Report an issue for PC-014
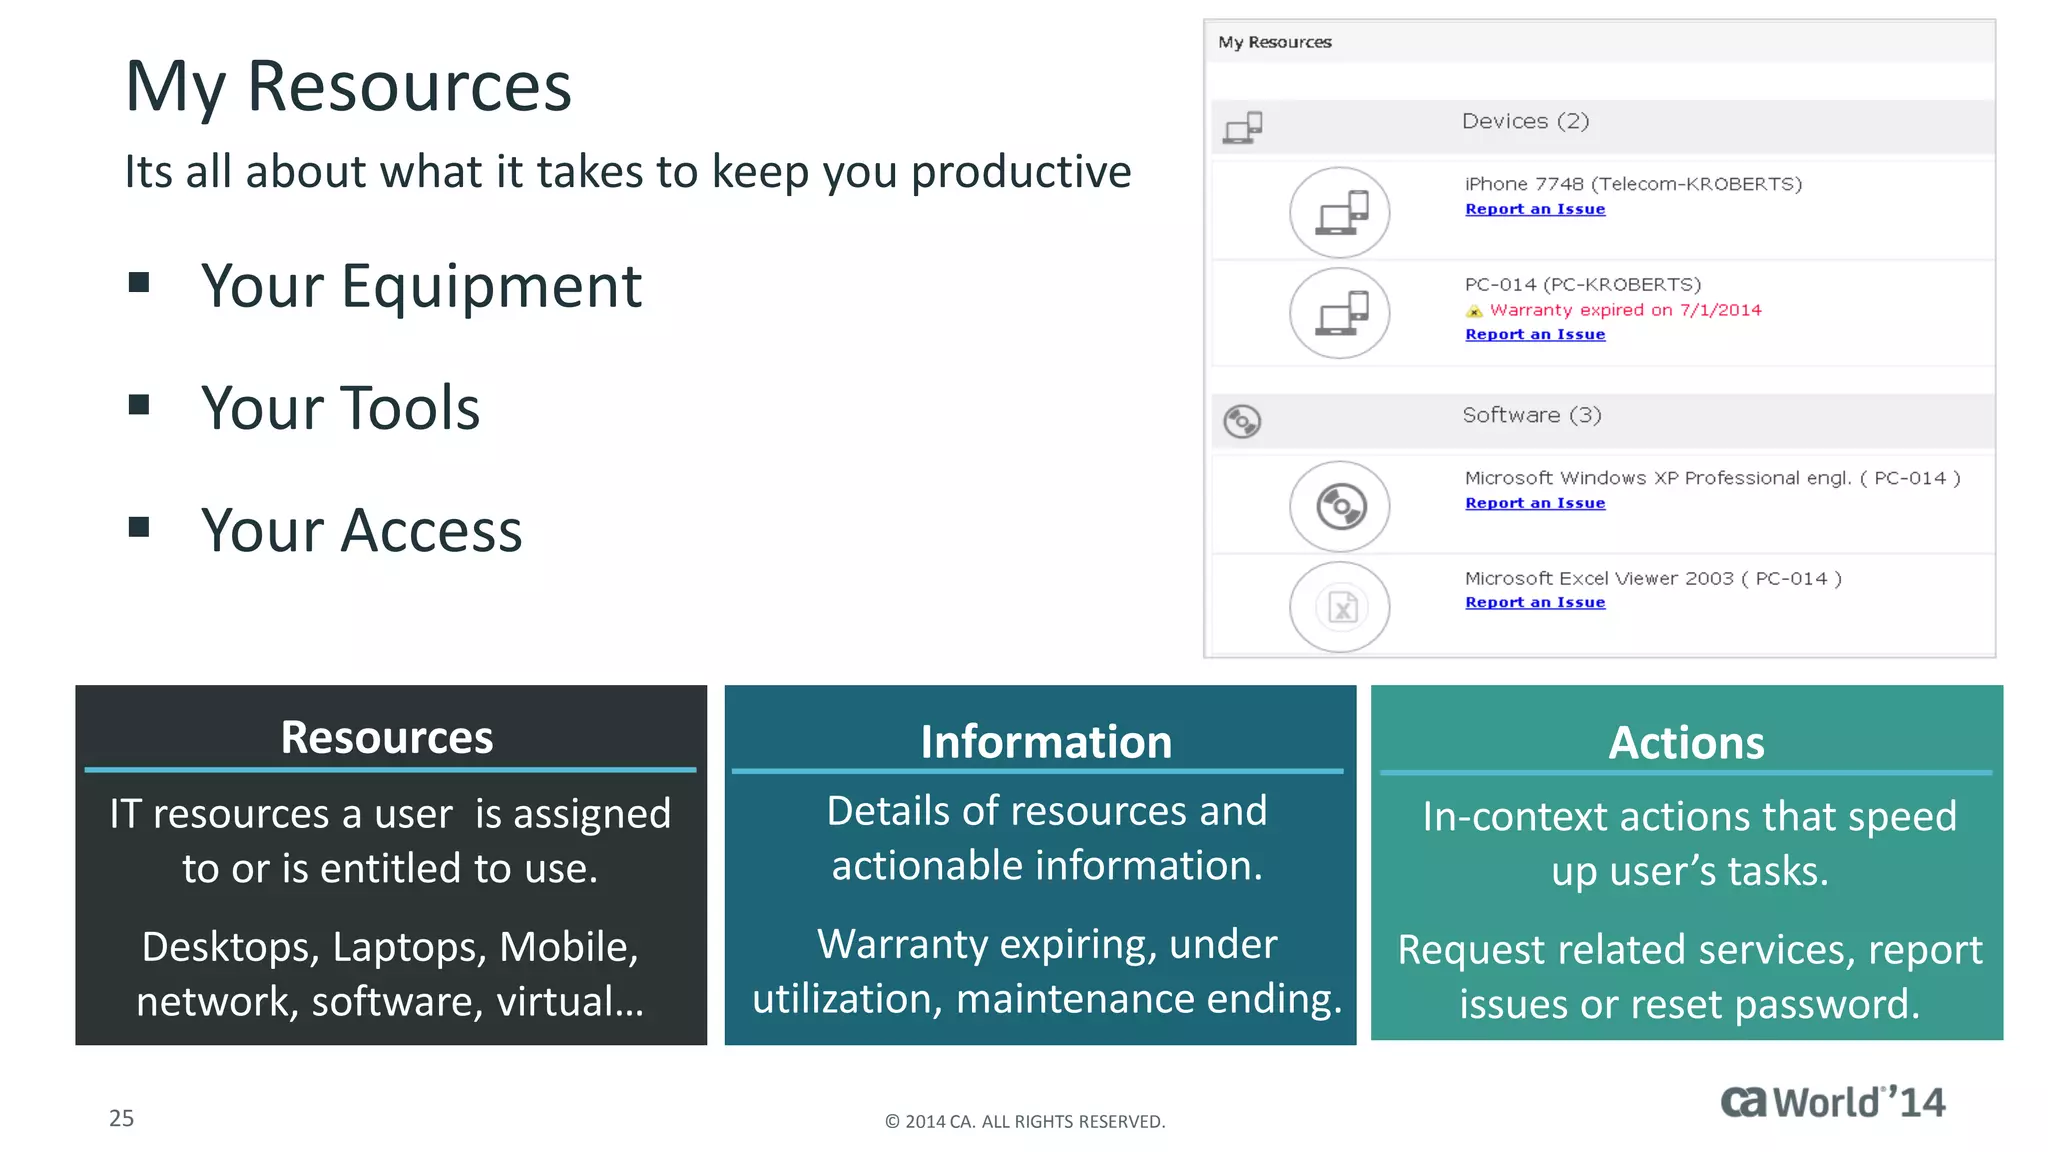2048x1152 pixels. coord(1535,334)
